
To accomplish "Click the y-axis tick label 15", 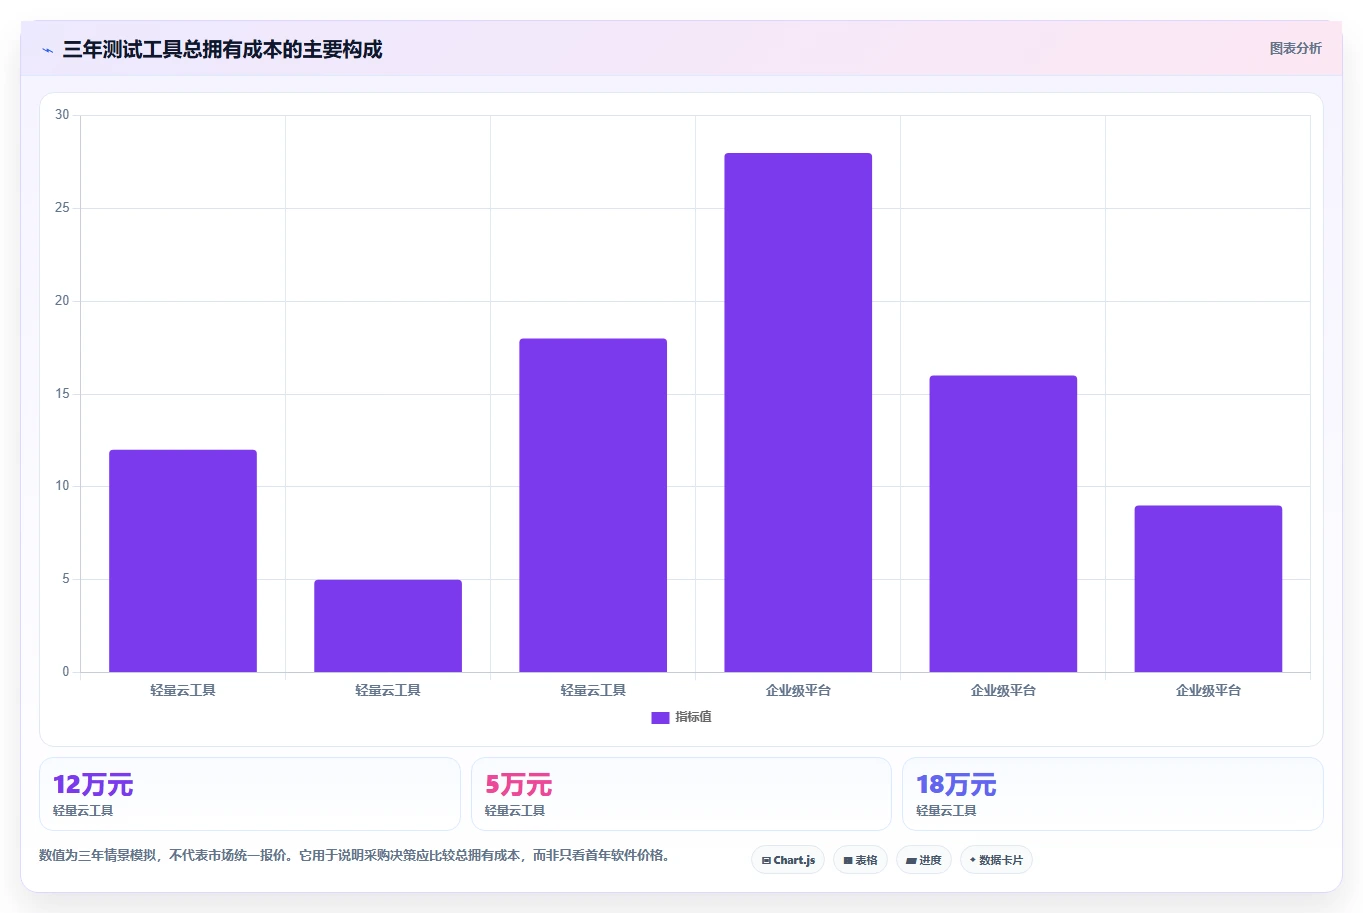I will [x=62, y=394].
